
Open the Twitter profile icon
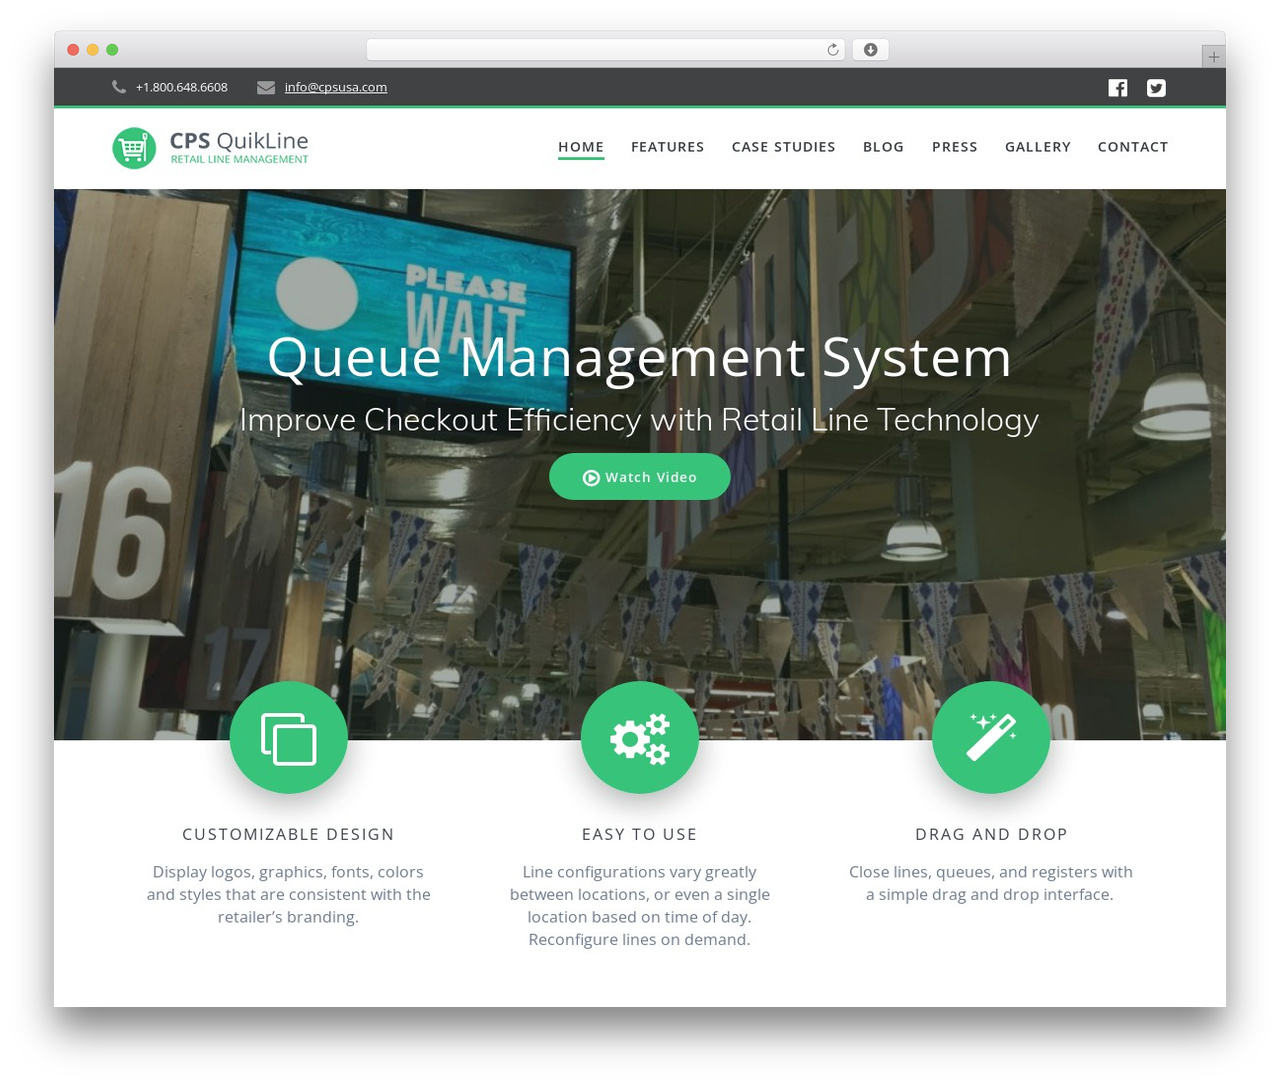click(1156, 88)
